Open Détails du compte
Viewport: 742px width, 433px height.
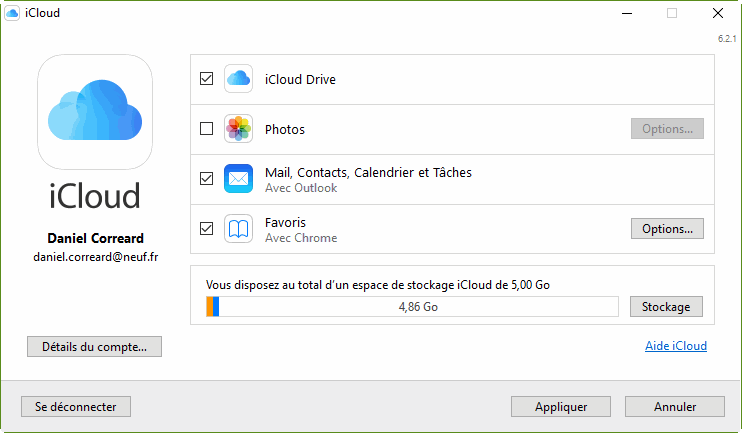coord(94,347)
